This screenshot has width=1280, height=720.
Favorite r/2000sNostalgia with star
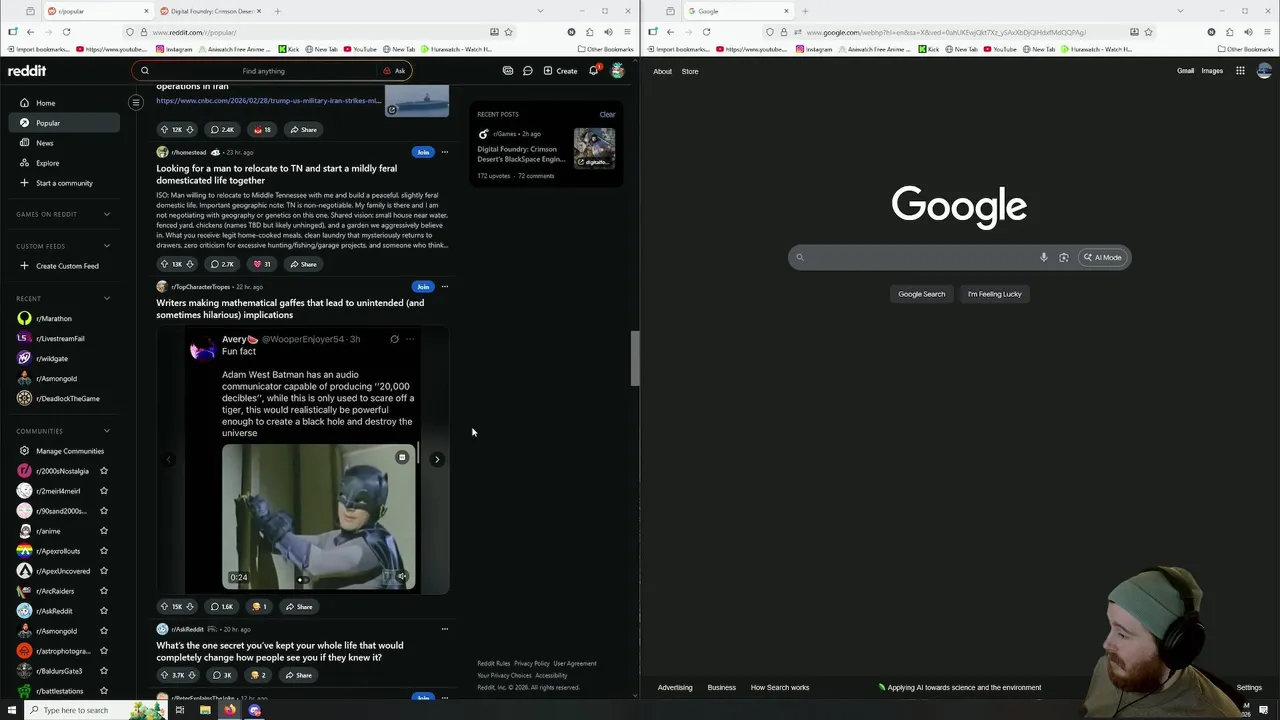coord(104,471)
